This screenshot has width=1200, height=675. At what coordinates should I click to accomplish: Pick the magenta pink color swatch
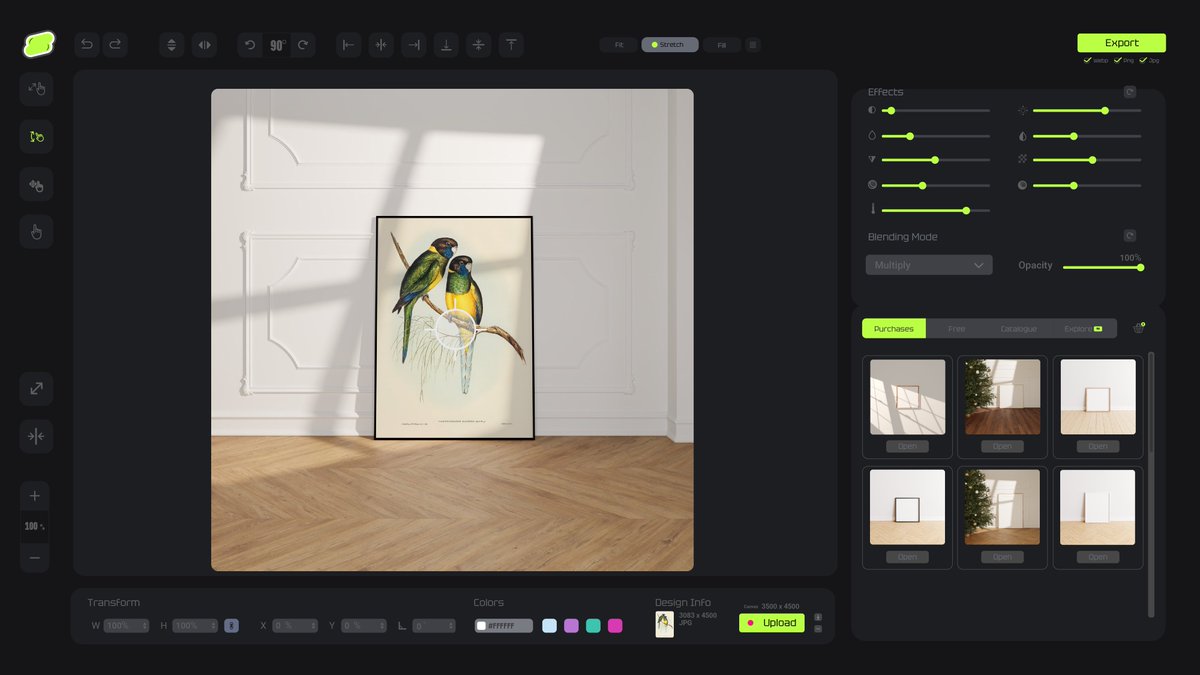(615, 625)
